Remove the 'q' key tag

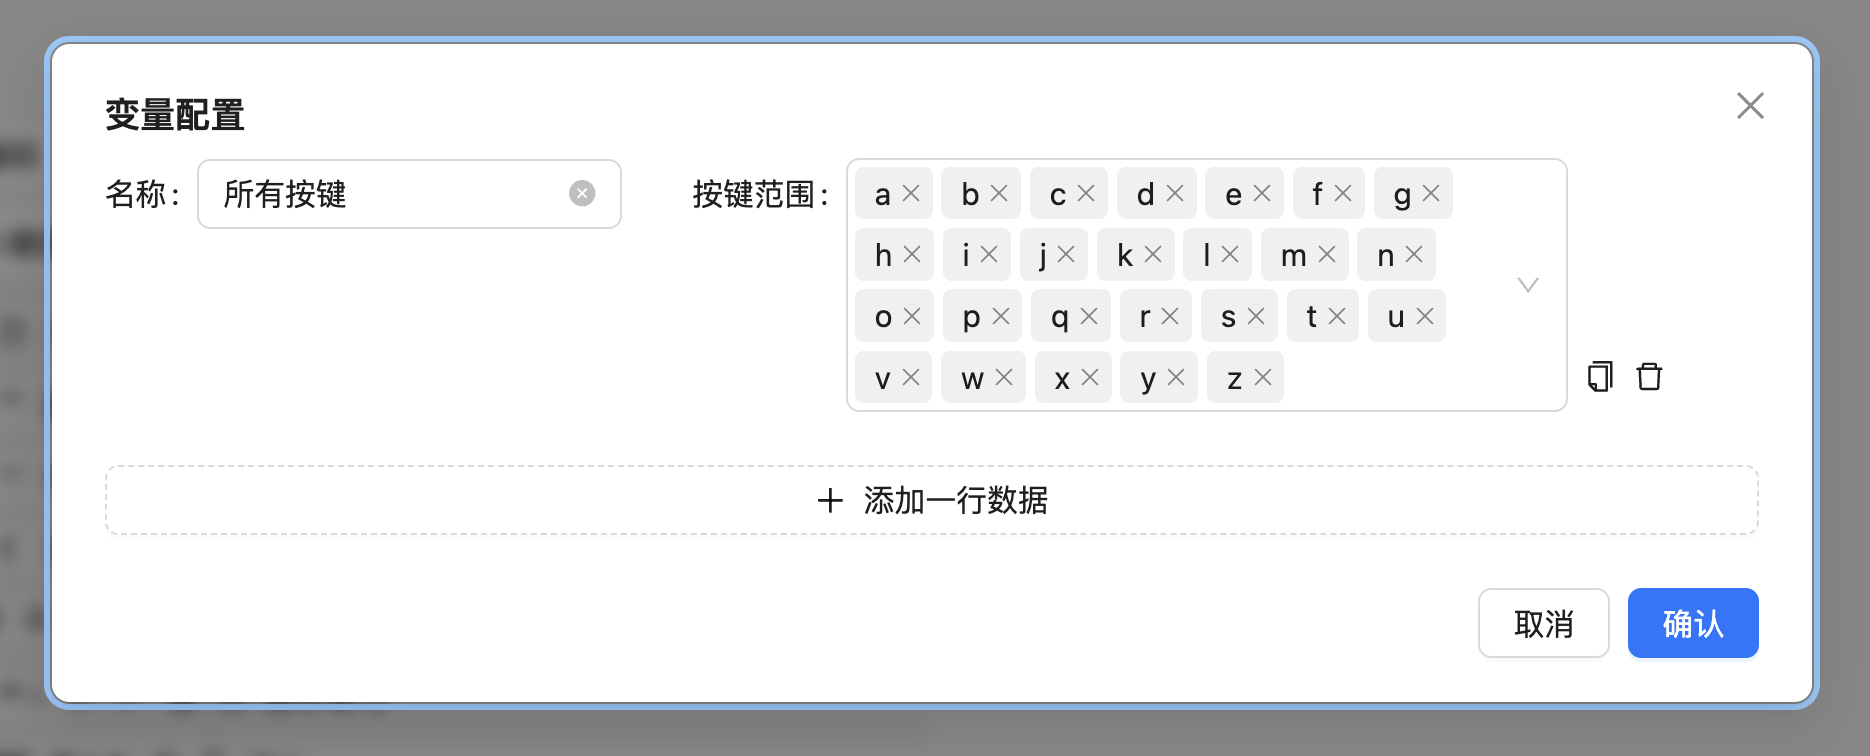point(1089,317)
